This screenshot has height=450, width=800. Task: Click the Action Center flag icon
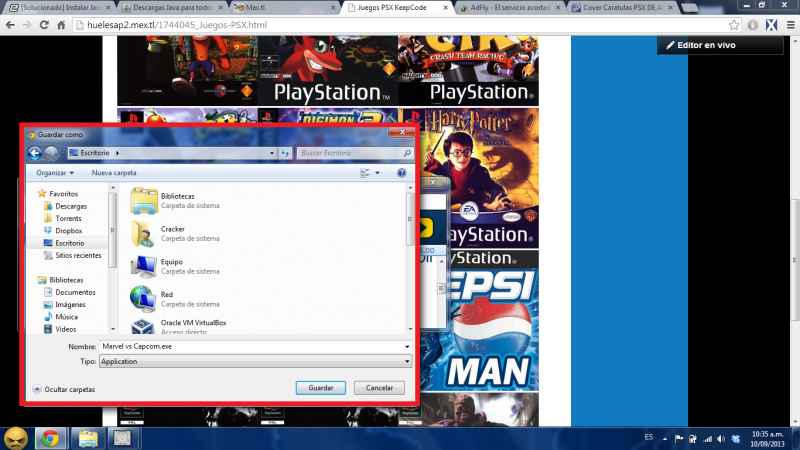[679, 439]
